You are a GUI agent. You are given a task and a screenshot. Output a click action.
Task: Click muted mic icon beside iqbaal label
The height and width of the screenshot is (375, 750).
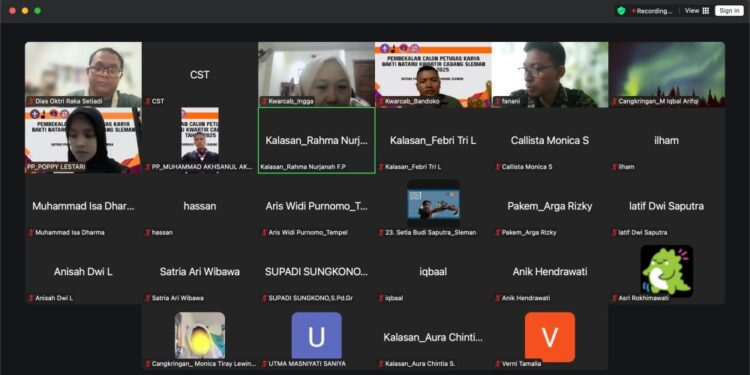[x=381, y=298]
